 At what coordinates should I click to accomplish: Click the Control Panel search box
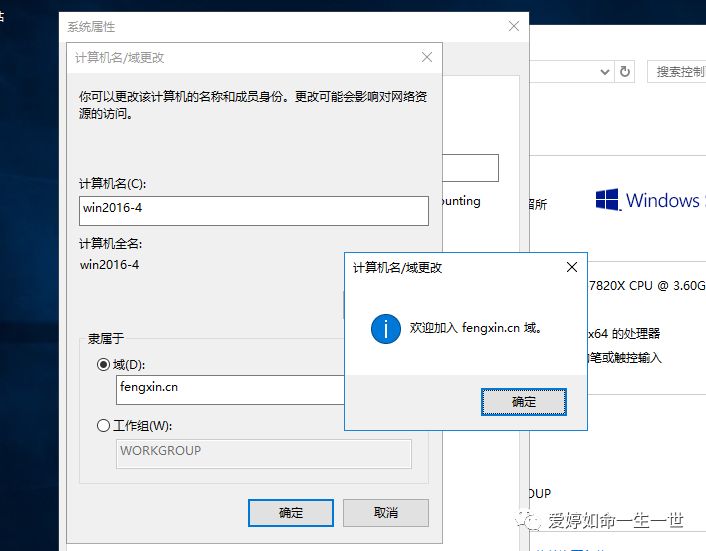tap(677, 72)
